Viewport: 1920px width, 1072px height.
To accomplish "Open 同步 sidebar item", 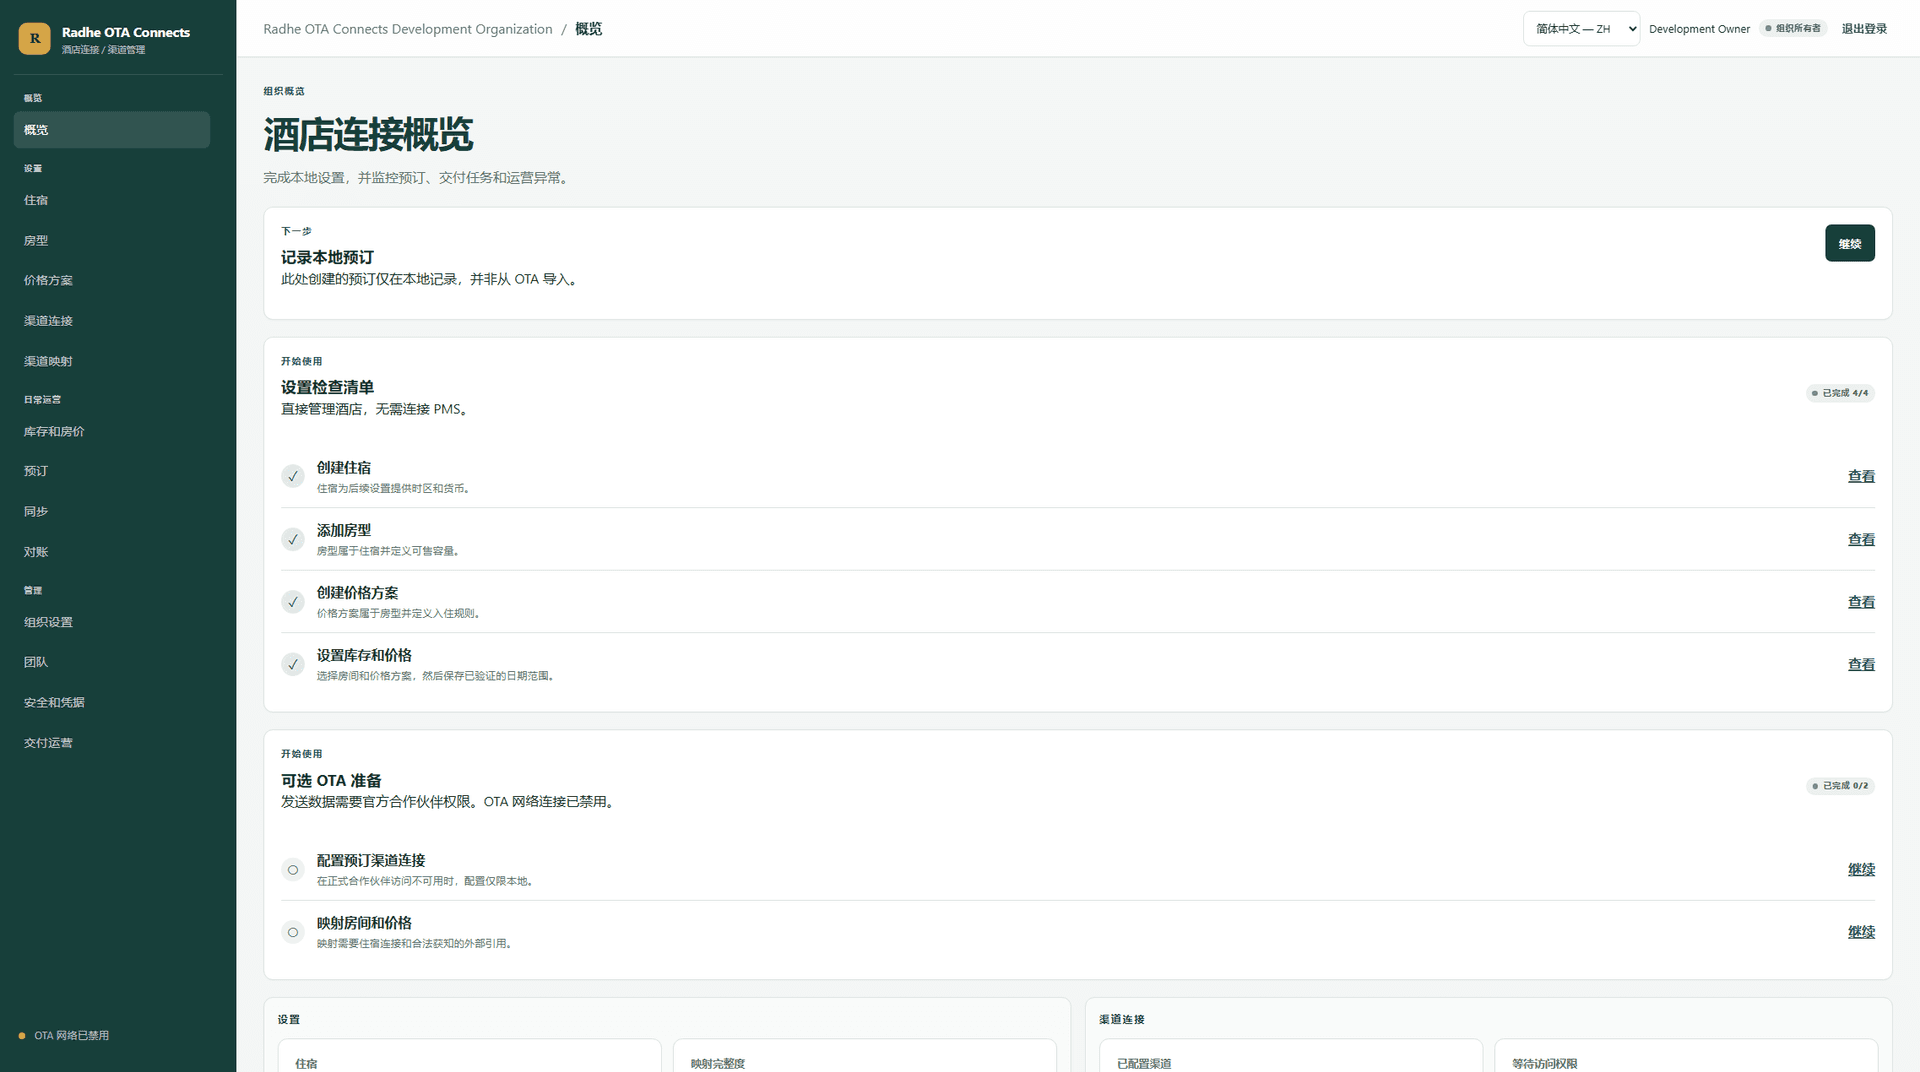I will pos(112,512).
